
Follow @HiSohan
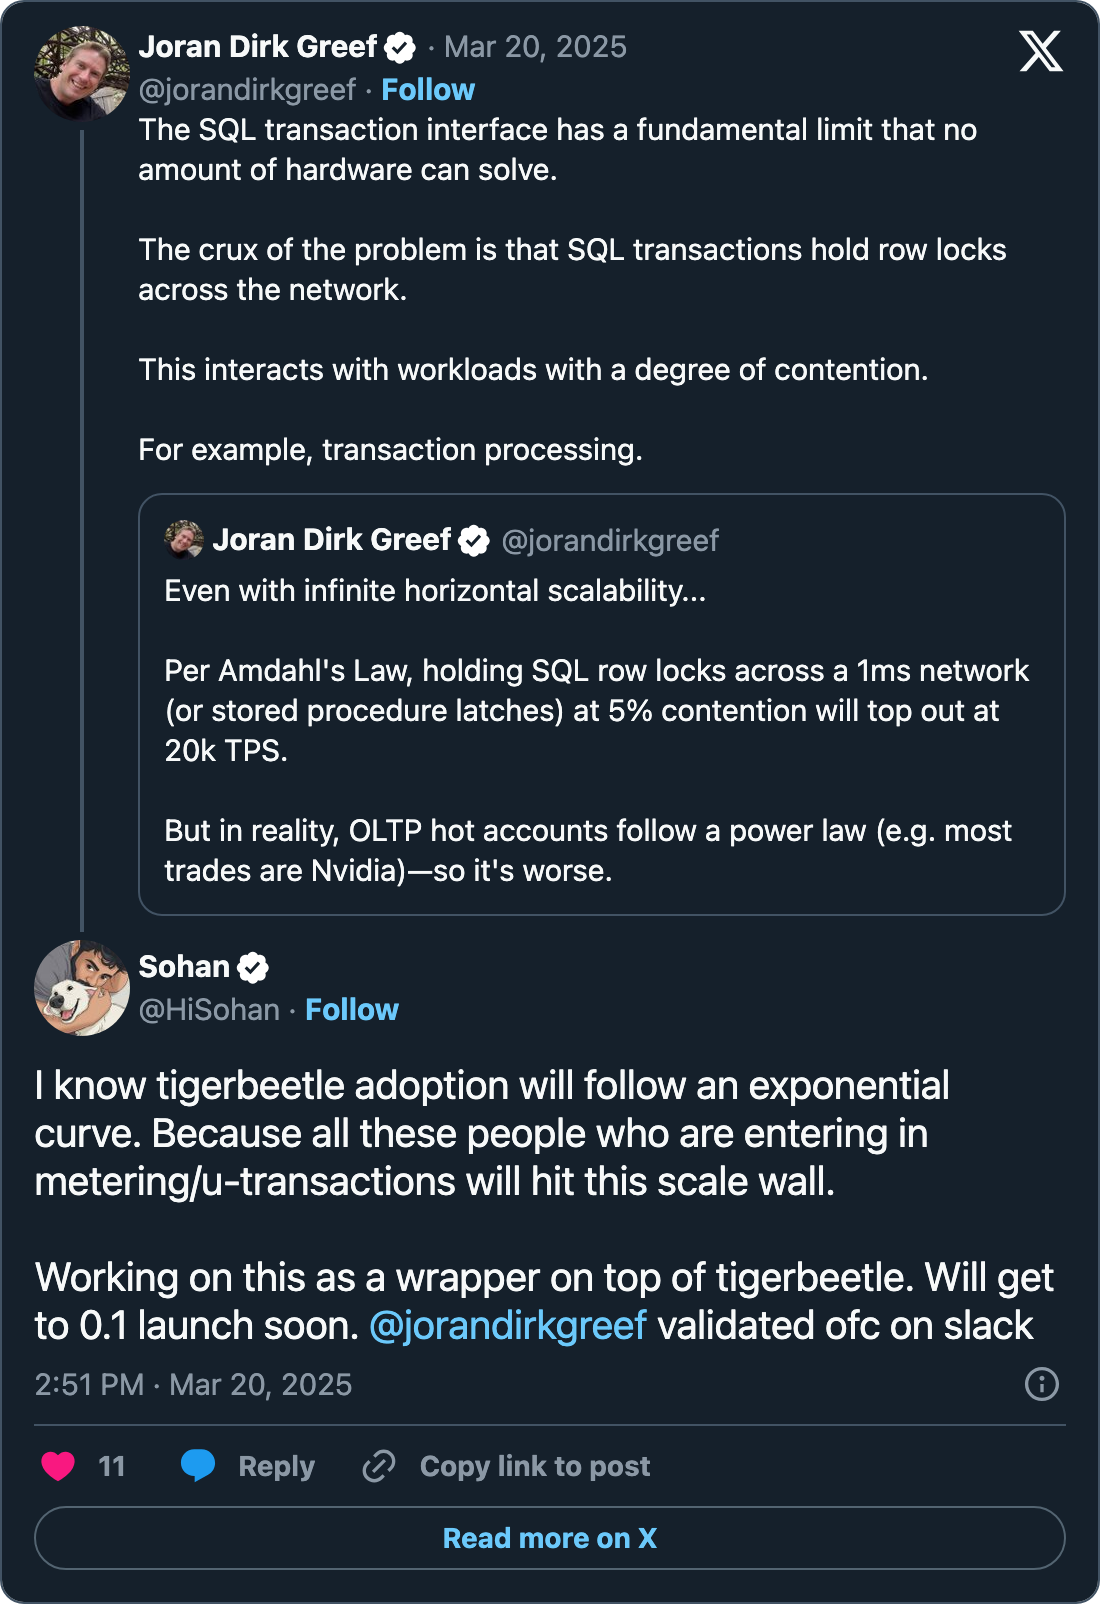pos(352,1010)
